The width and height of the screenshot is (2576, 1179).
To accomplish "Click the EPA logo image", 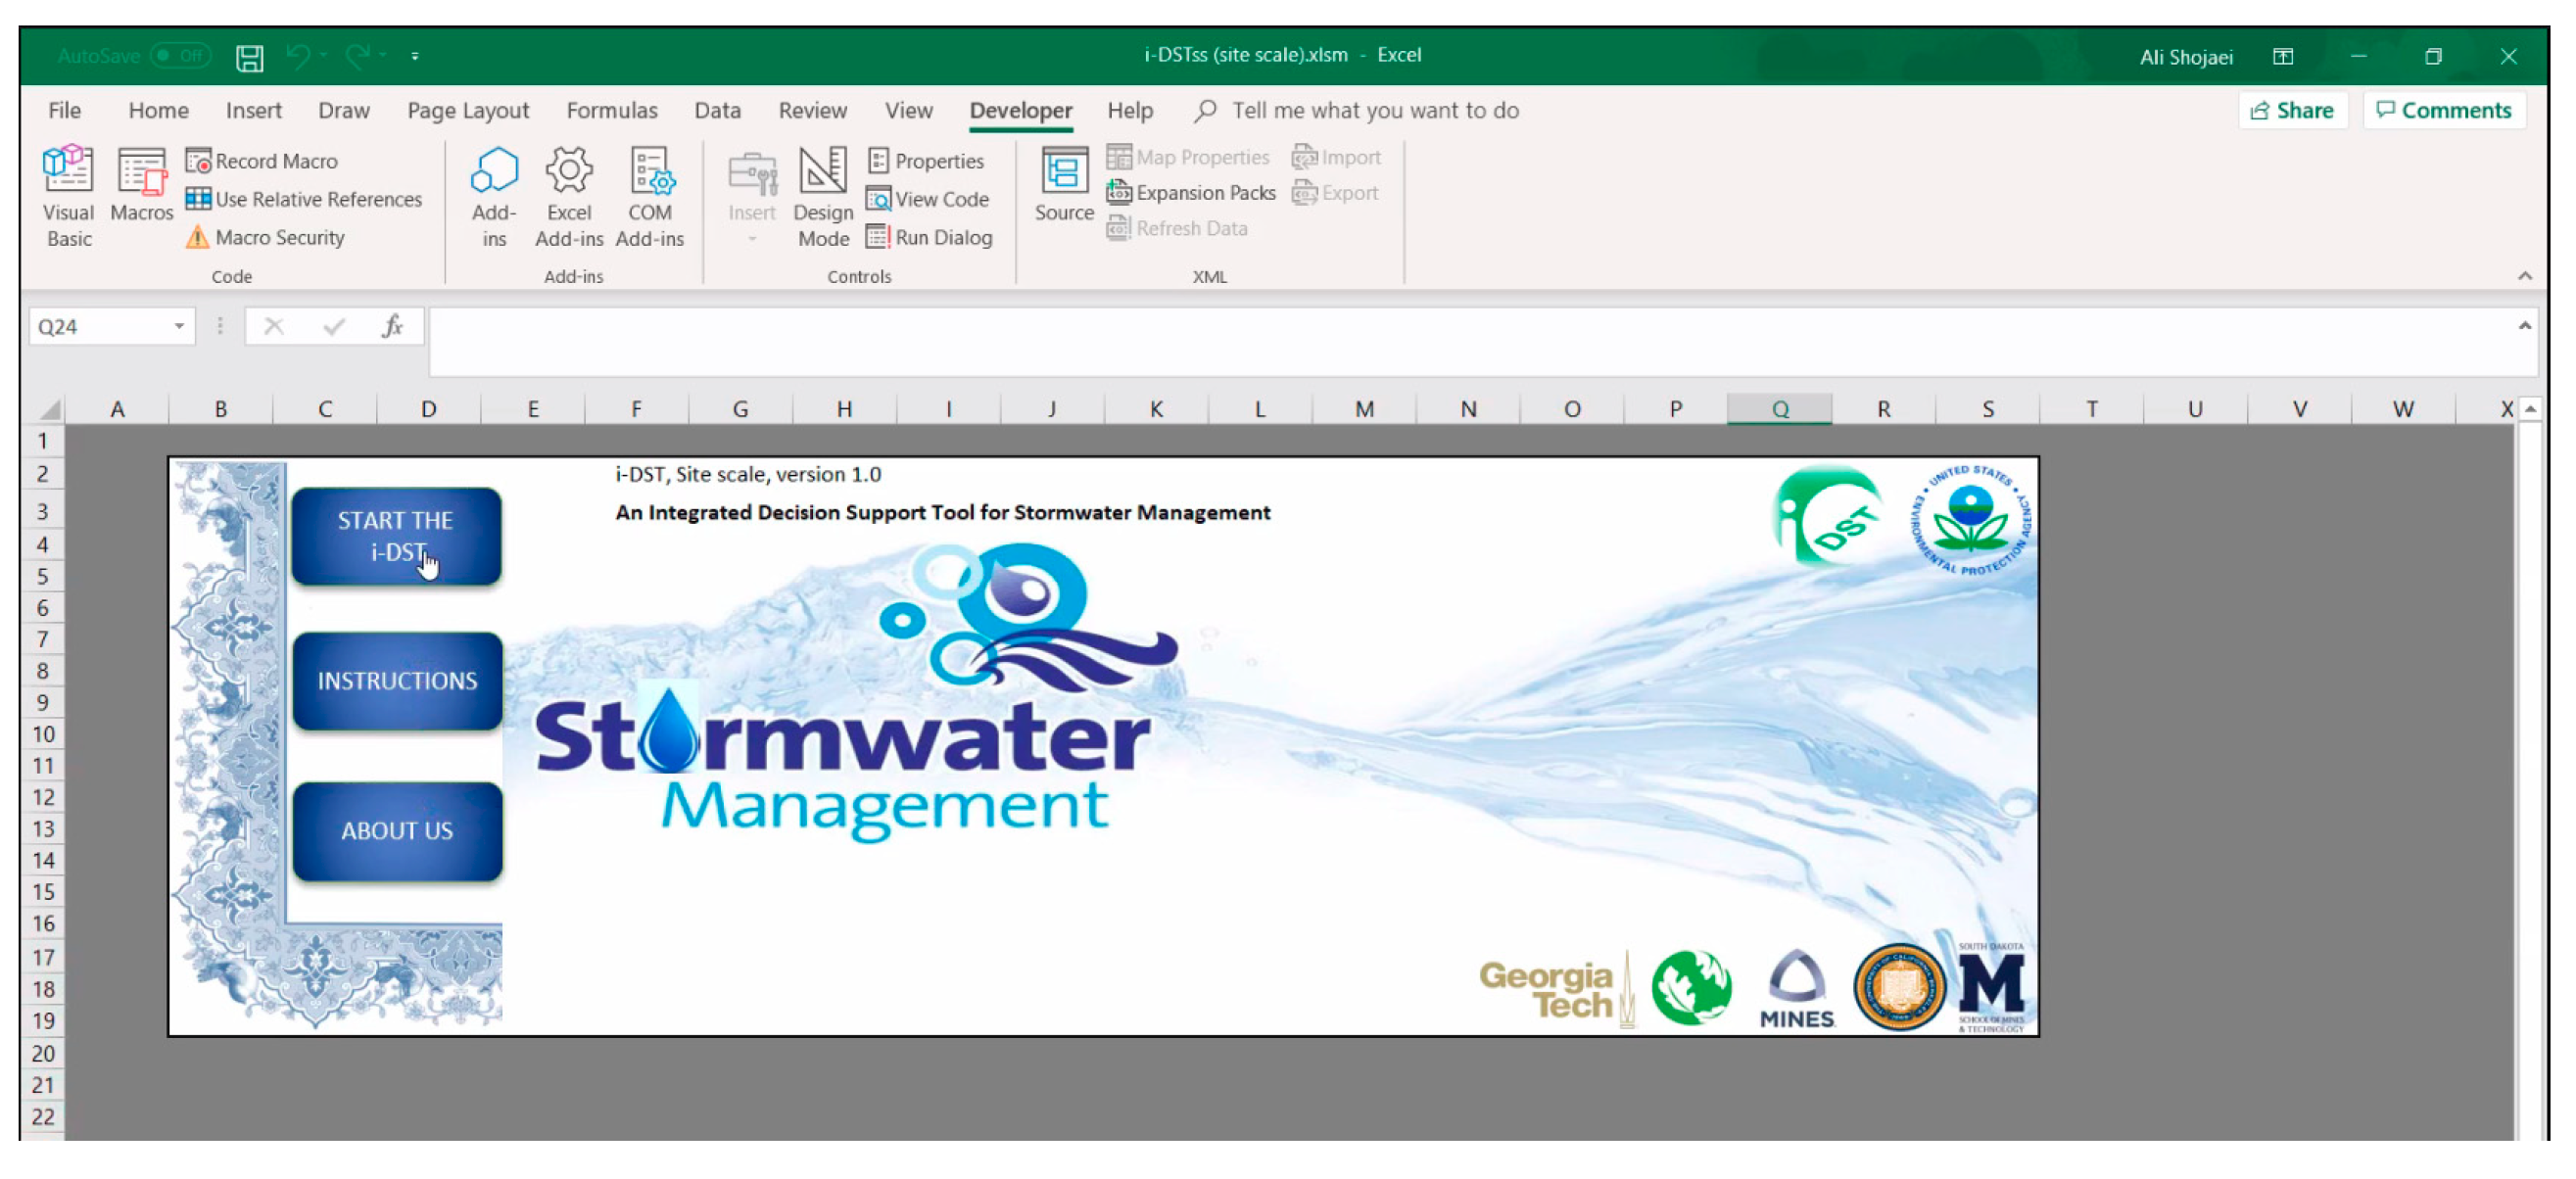I will (x=1970, y=520).
